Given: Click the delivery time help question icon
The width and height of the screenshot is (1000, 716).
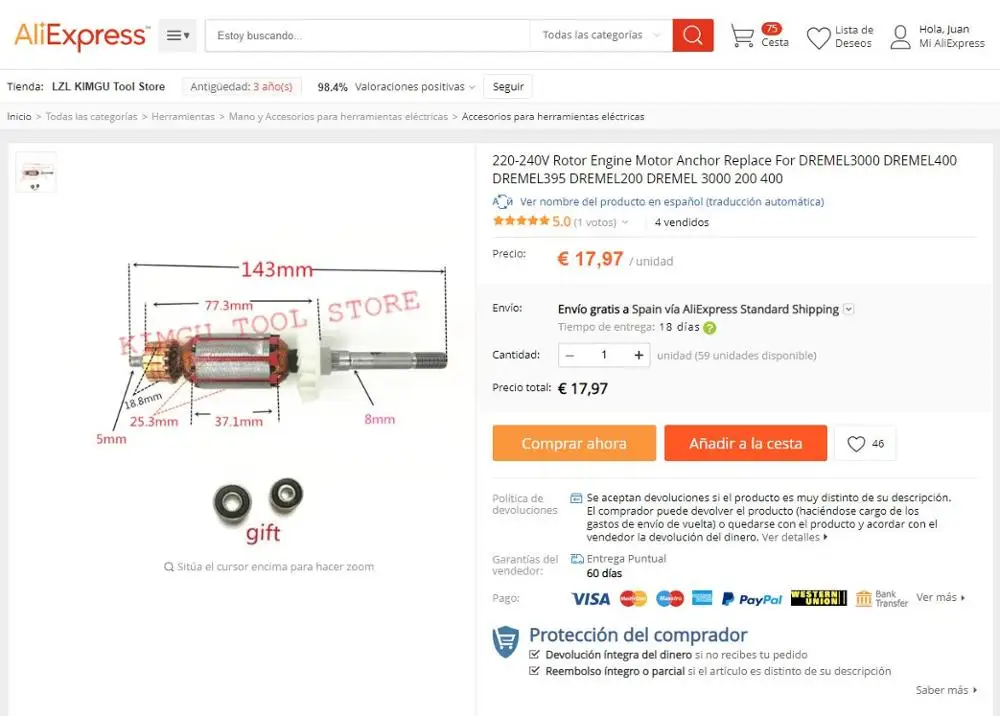Looking at the screenshot, I should pyautogui.click(x=709, y=328).
